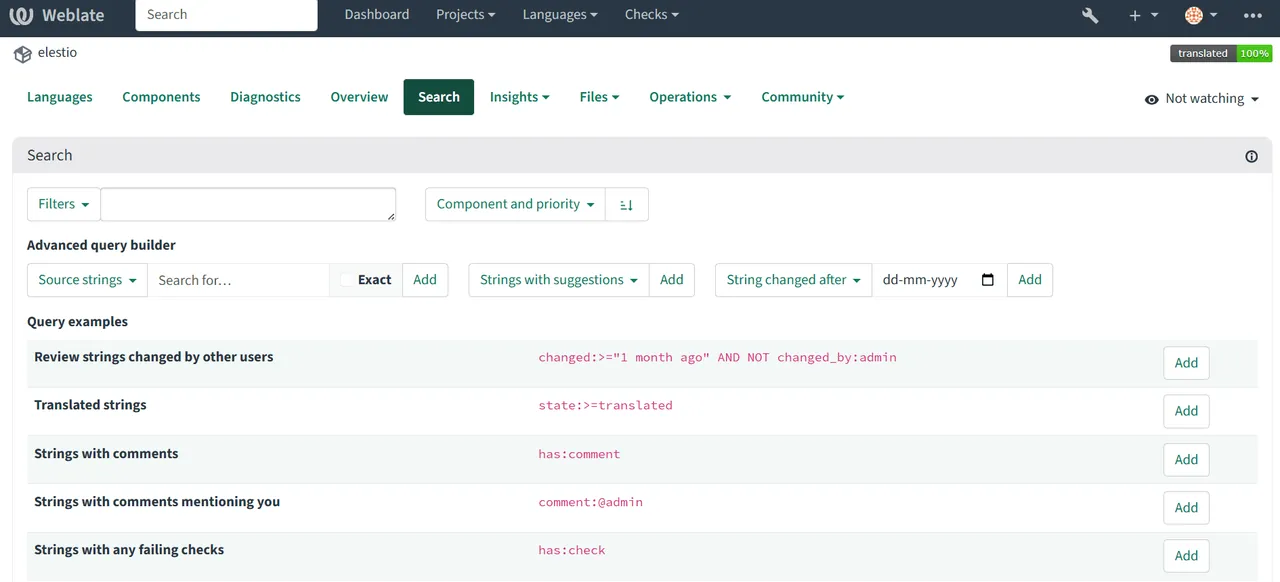
Task: Add the Strings with comments query
Action: (x=1186, y=460)
